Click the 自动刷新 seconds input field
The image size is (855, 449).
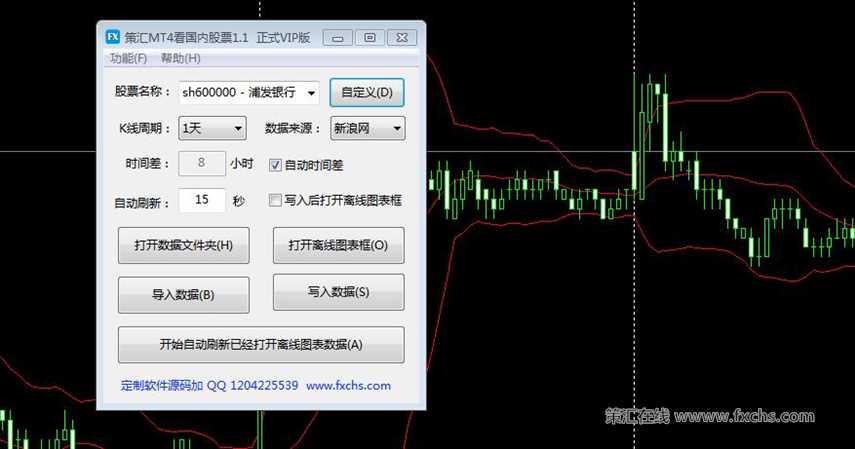coord(202,200)
